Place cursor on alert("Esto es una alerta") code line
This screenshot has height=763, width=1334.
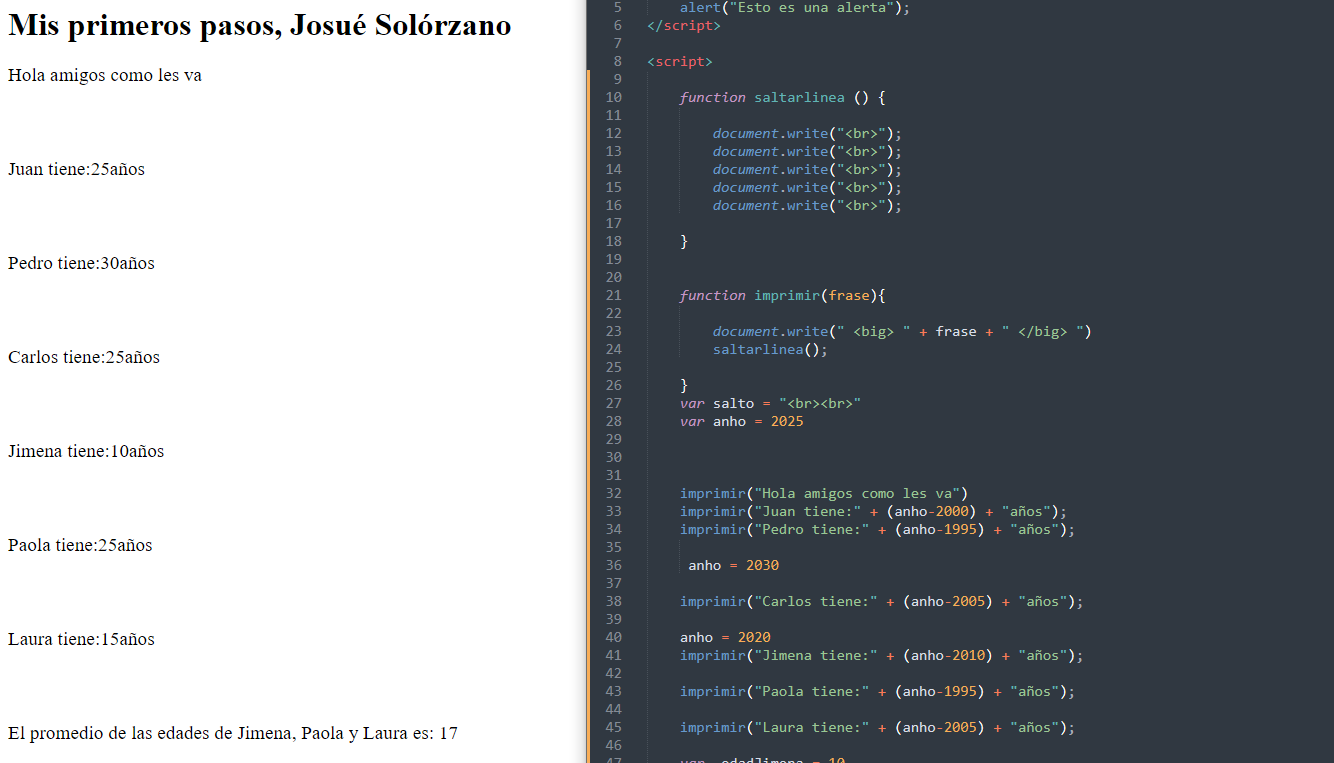[x=795, y=7]
